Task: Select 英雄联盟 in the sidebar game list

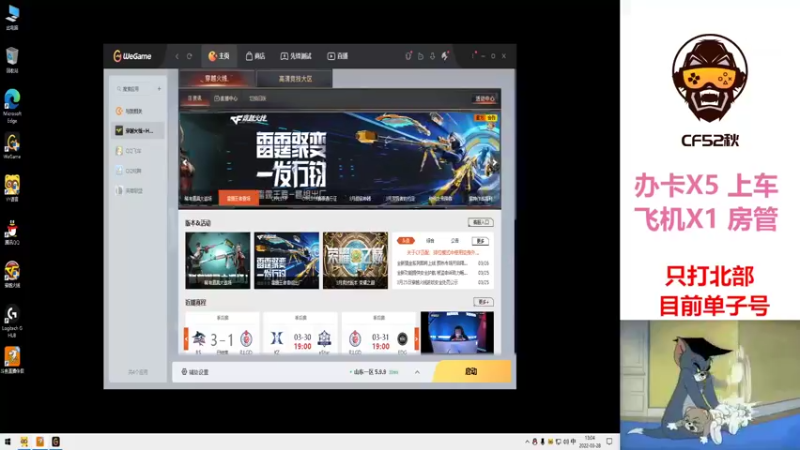Action: [137, 191]
